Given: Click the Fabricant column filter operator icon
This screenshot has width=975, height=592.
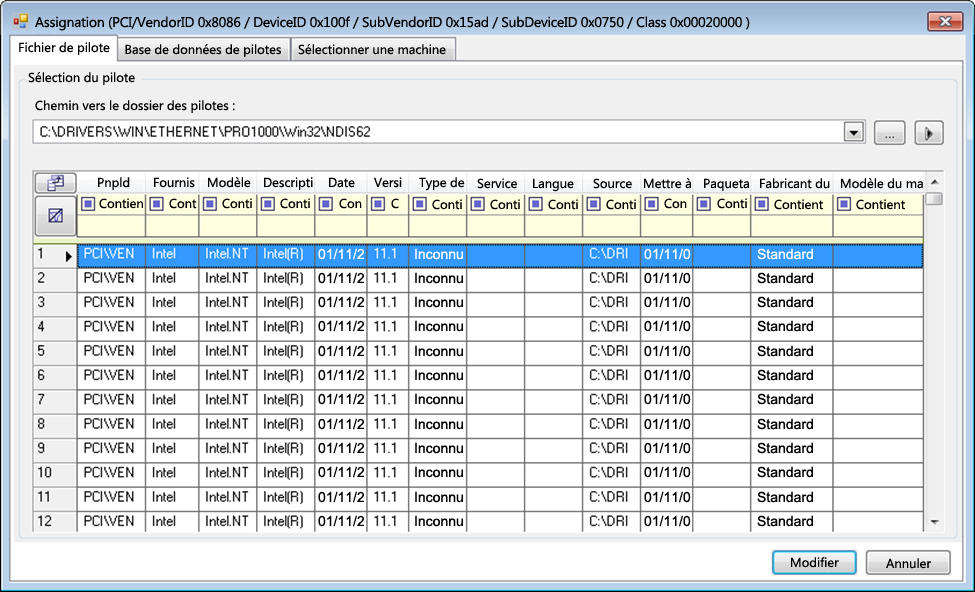Looking at the screenshot, I should pyautogui.click(x=762, y=204).
